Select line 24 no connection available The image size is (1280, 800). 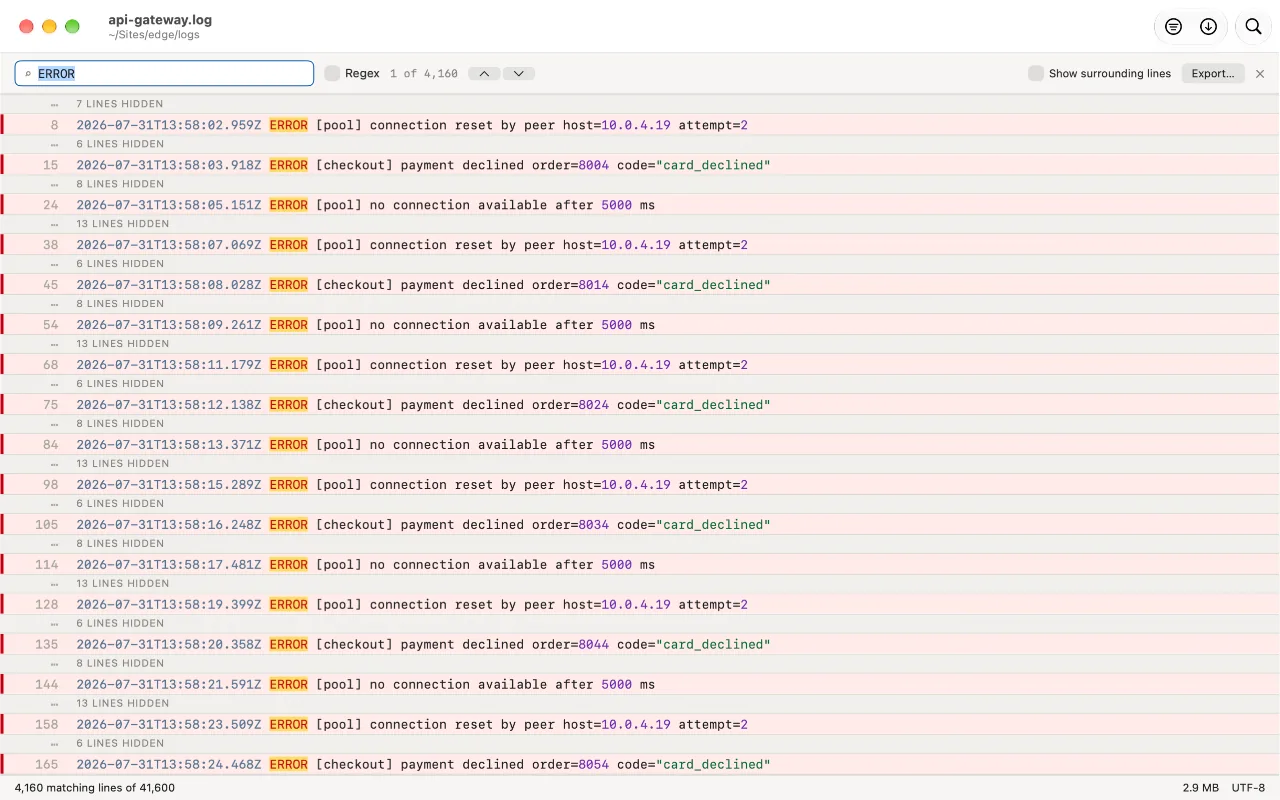640,205
